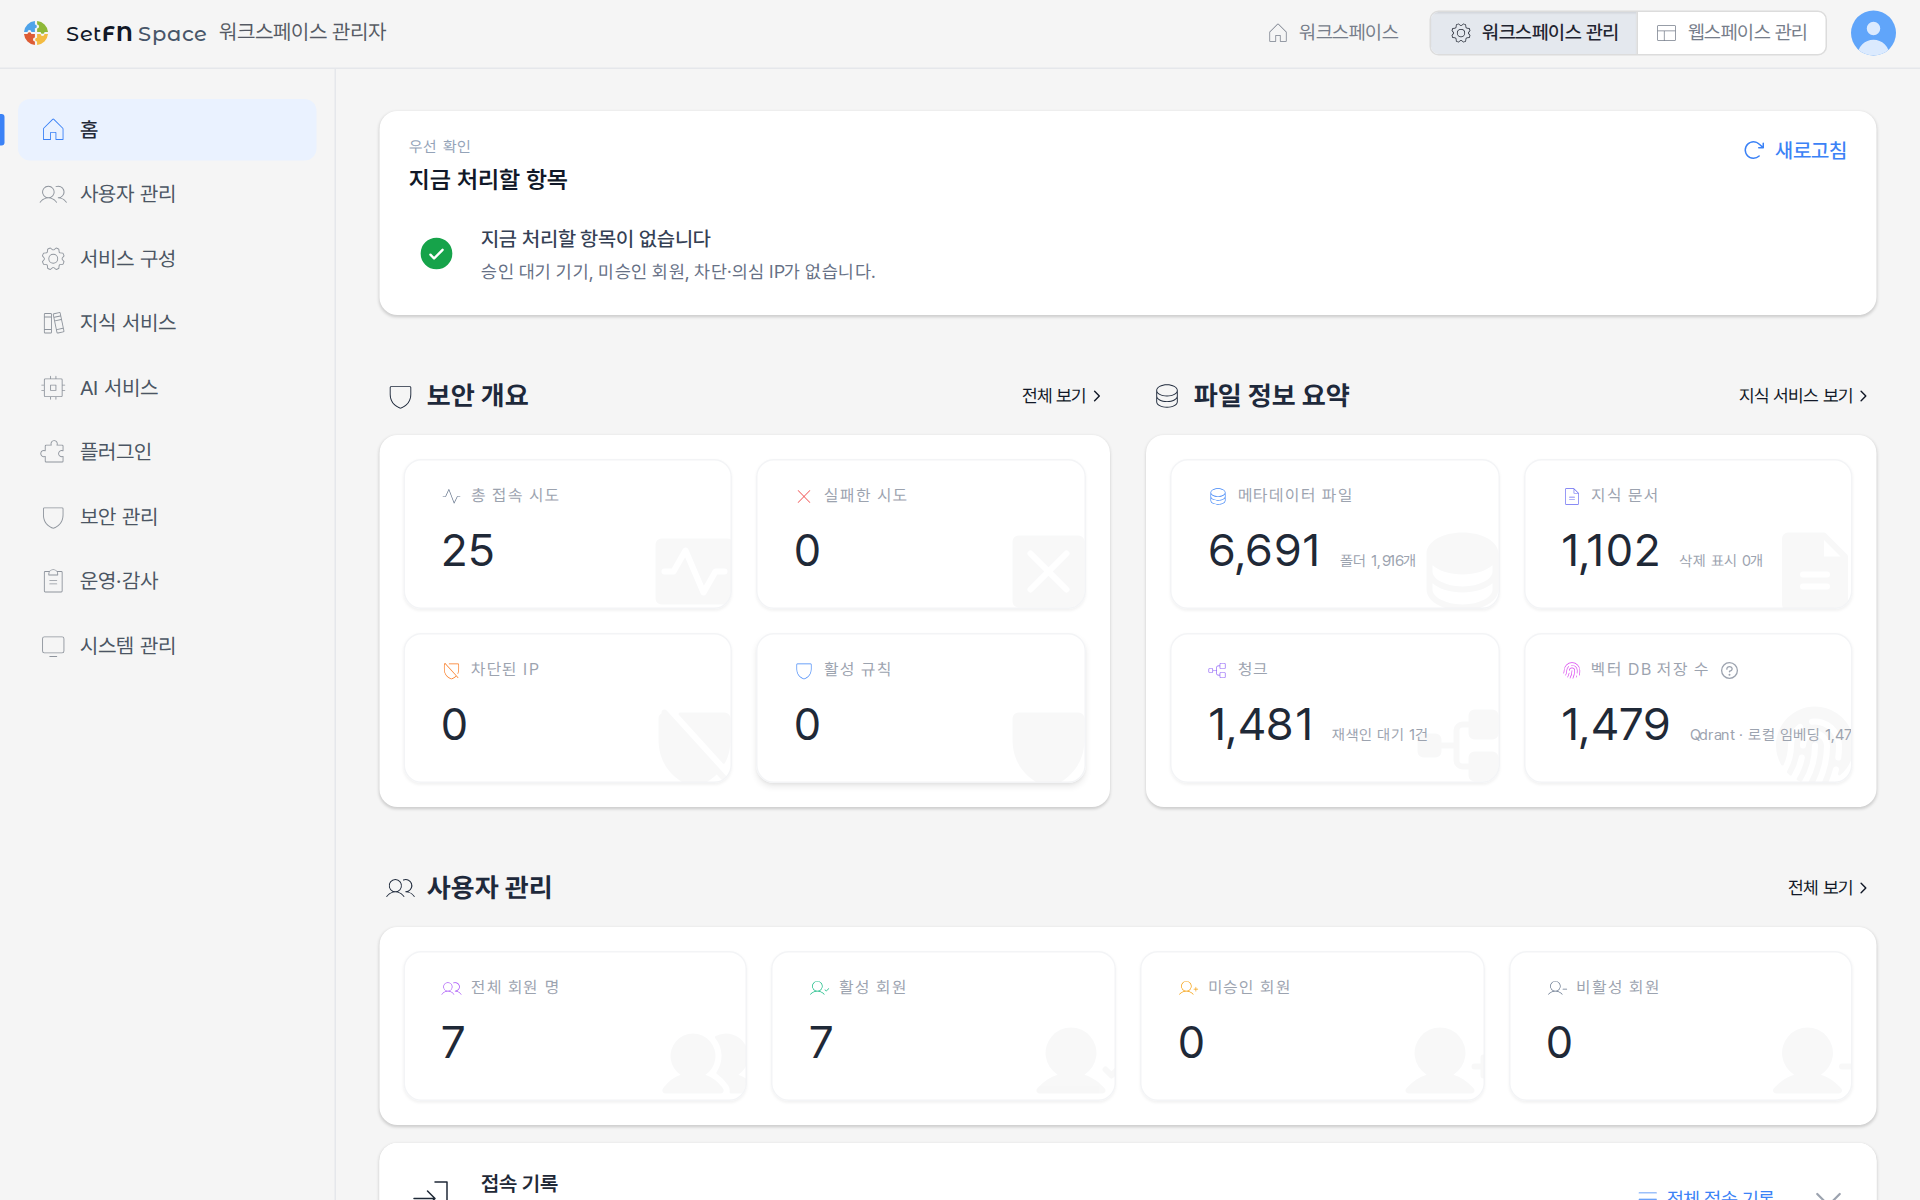Click the database icon next to 파일 정보 요약
Viewport: 1920px width, 1200px height.
1166,396
